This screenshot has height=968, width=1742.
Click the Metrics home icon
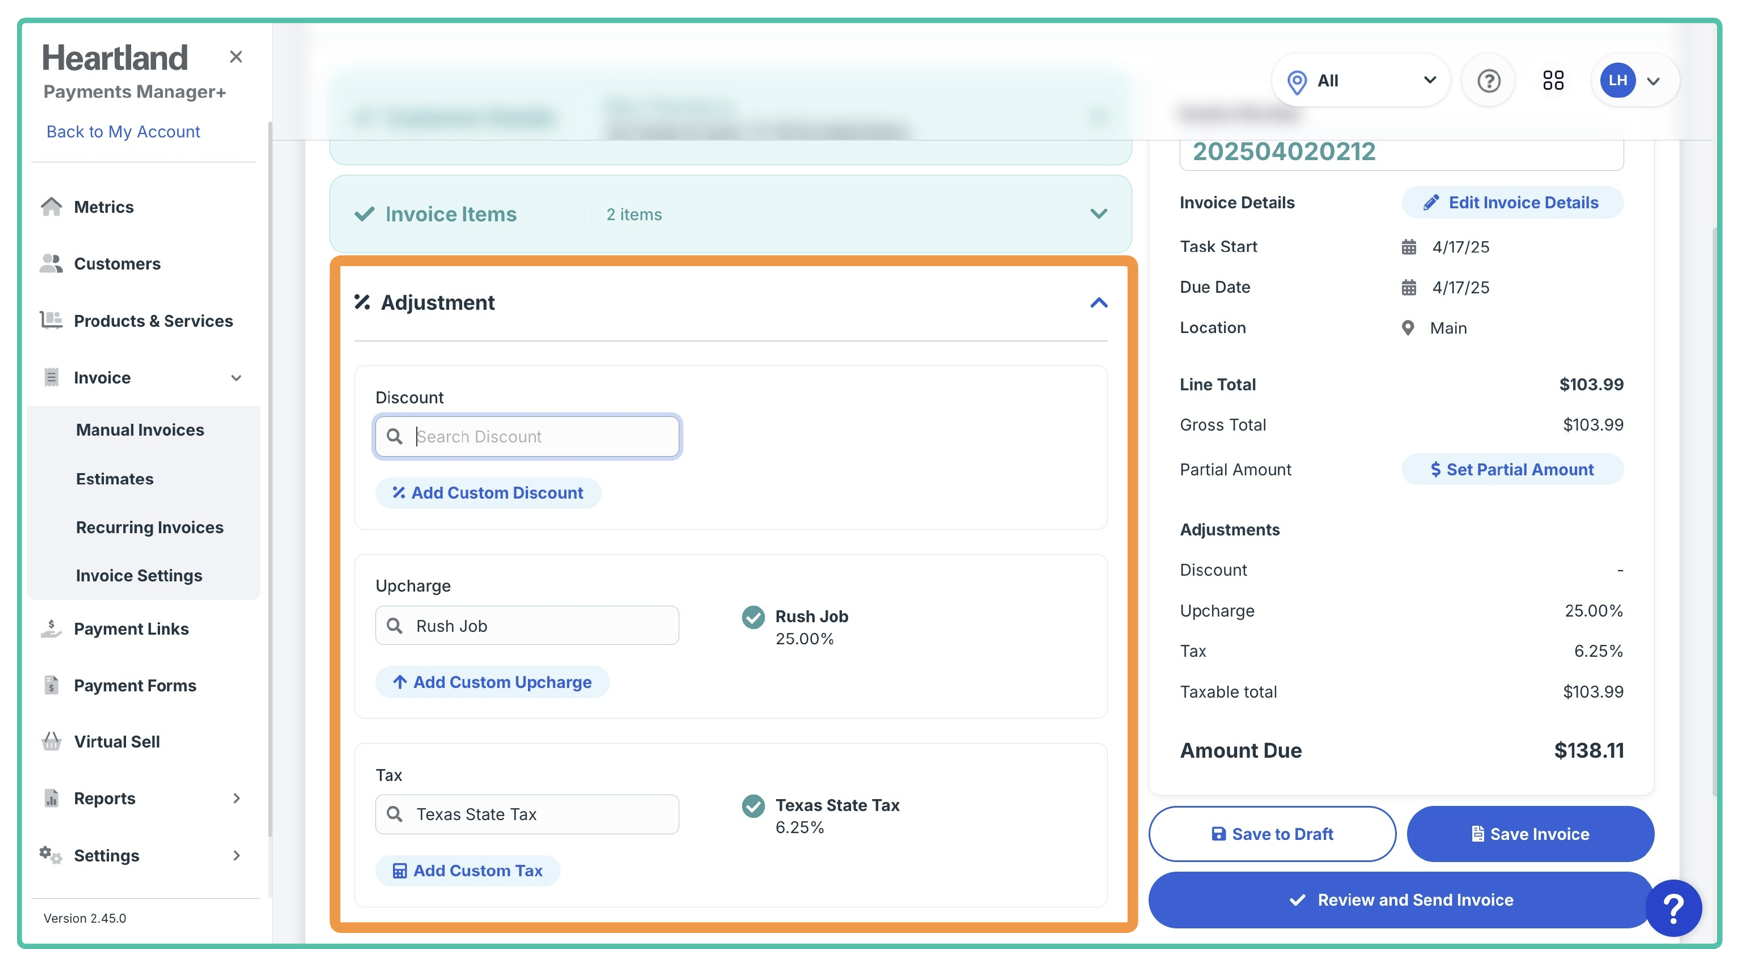pyautogui.click(x=51, y=207)
